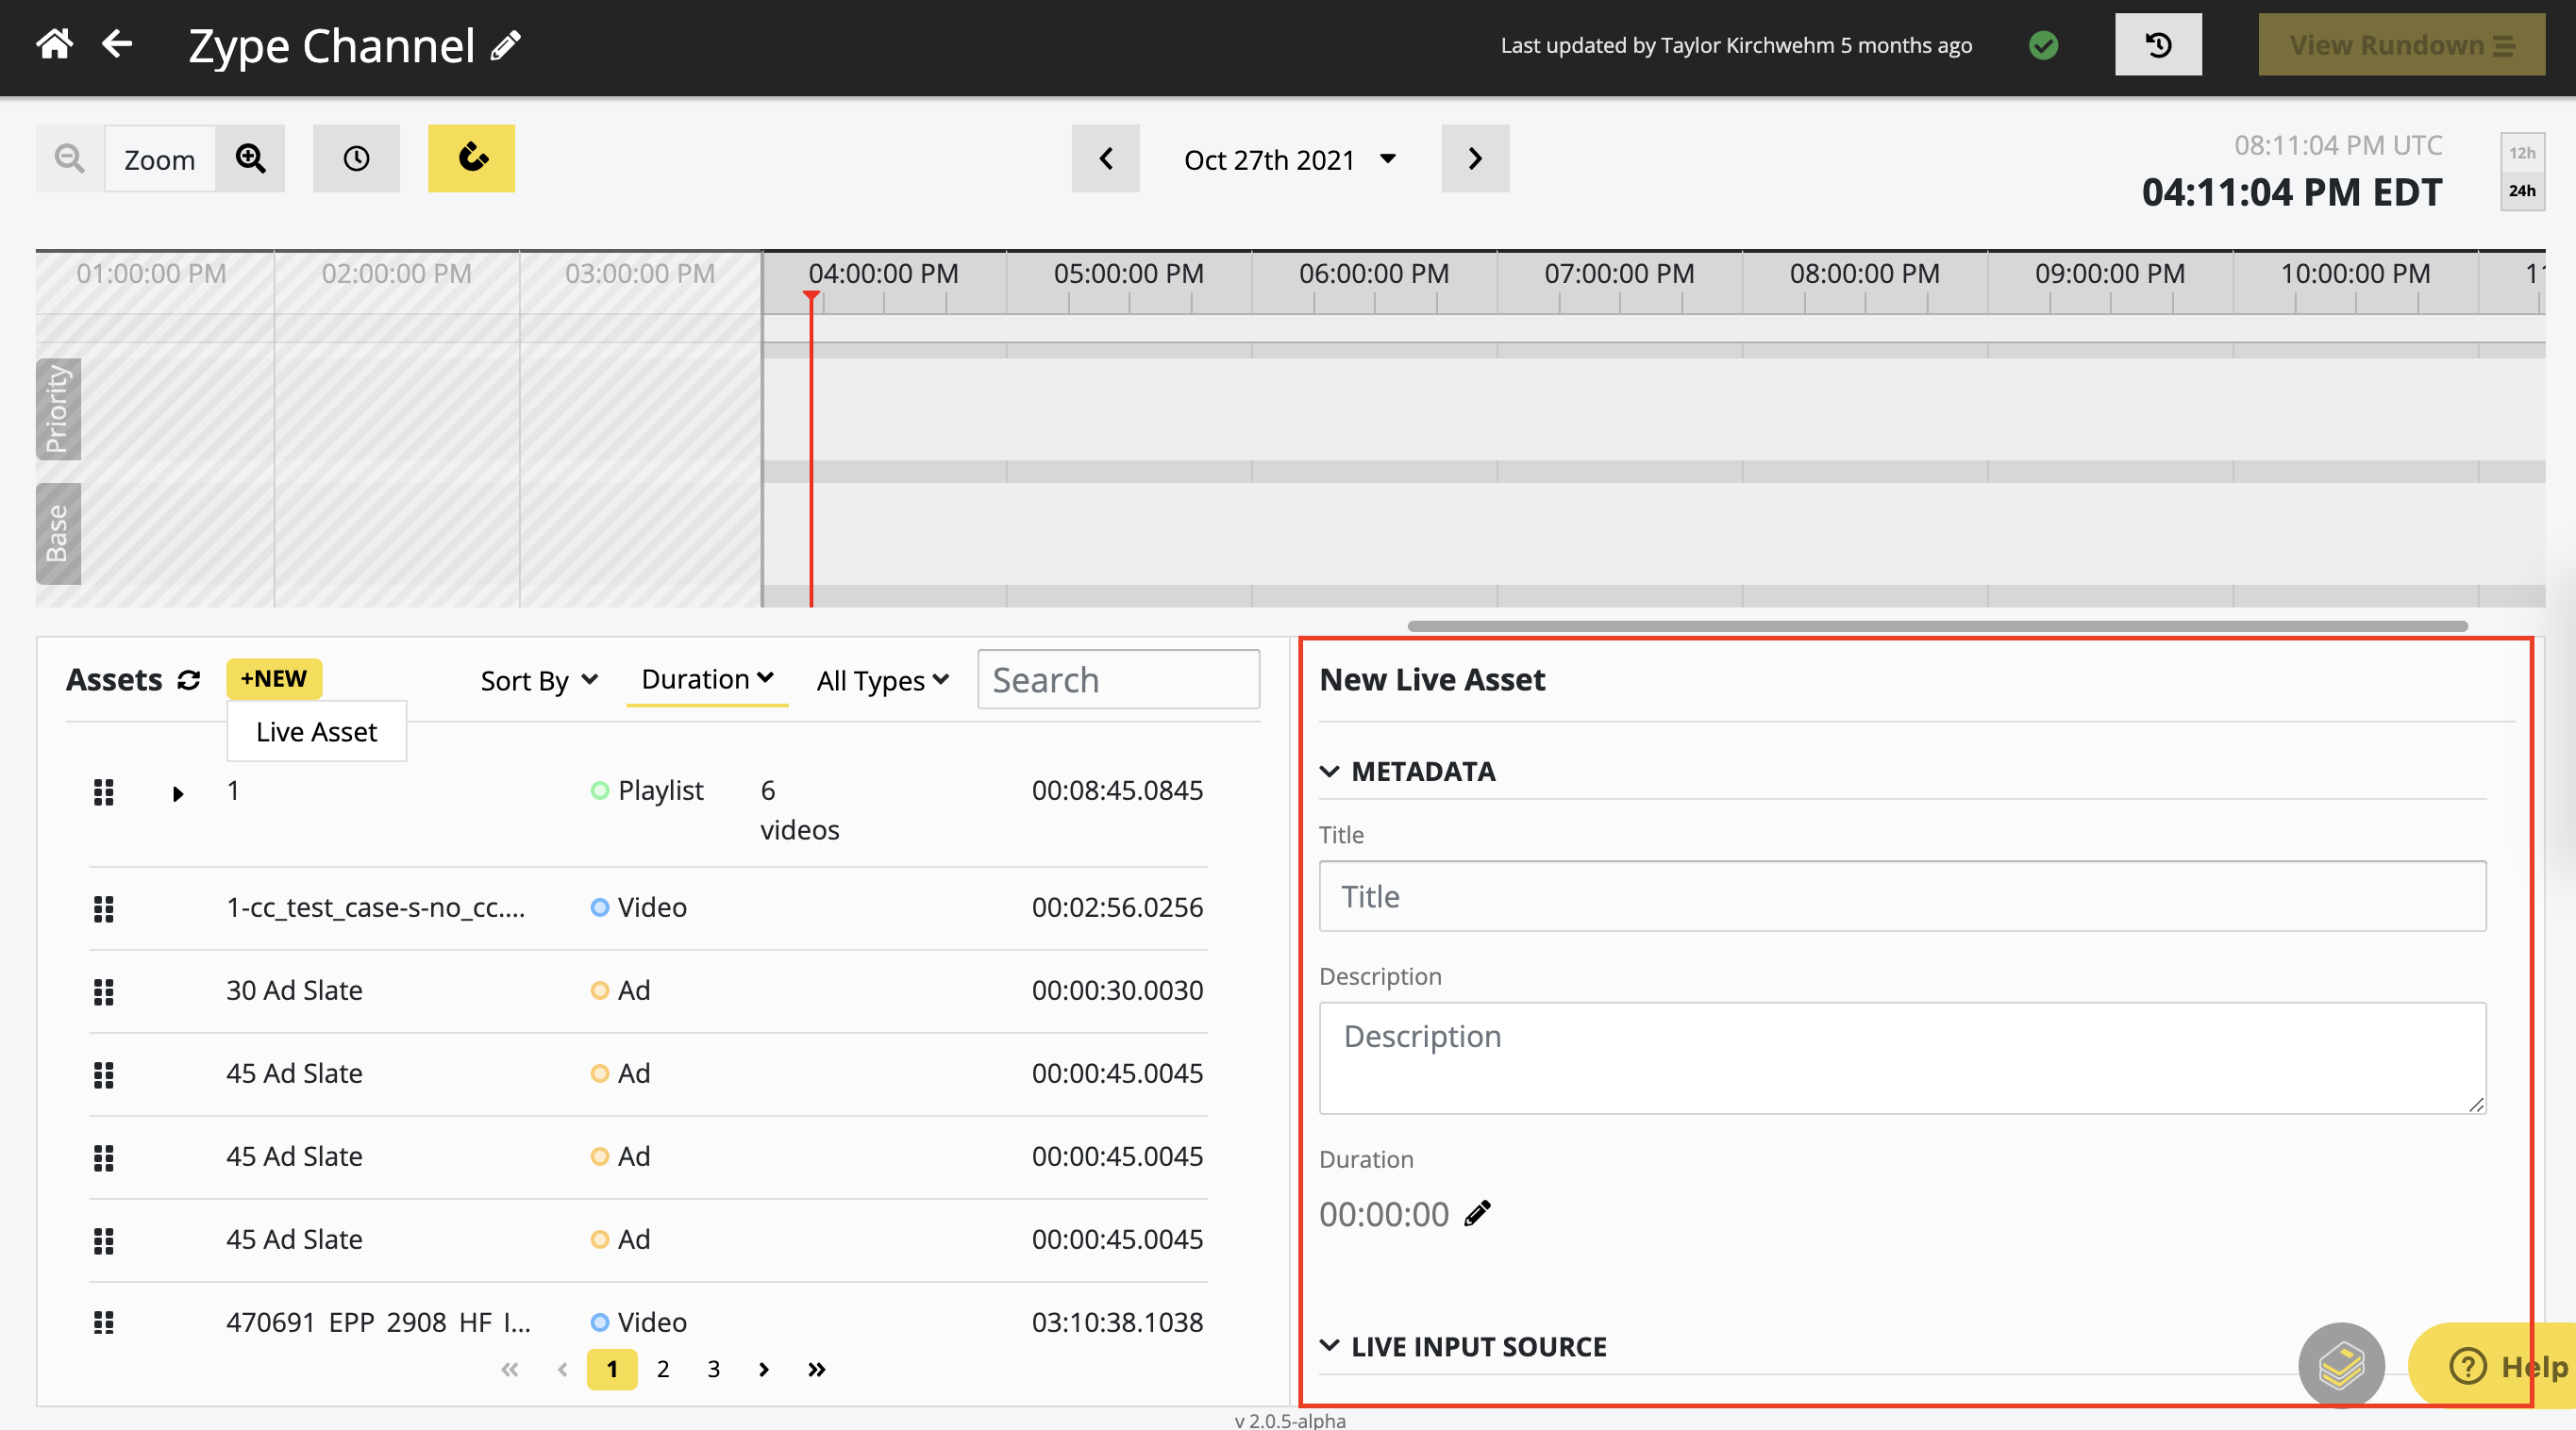This screenshot has width=2576, height=1430.
Task: Switch to 24h time format
Action: tap(2522, 190)
